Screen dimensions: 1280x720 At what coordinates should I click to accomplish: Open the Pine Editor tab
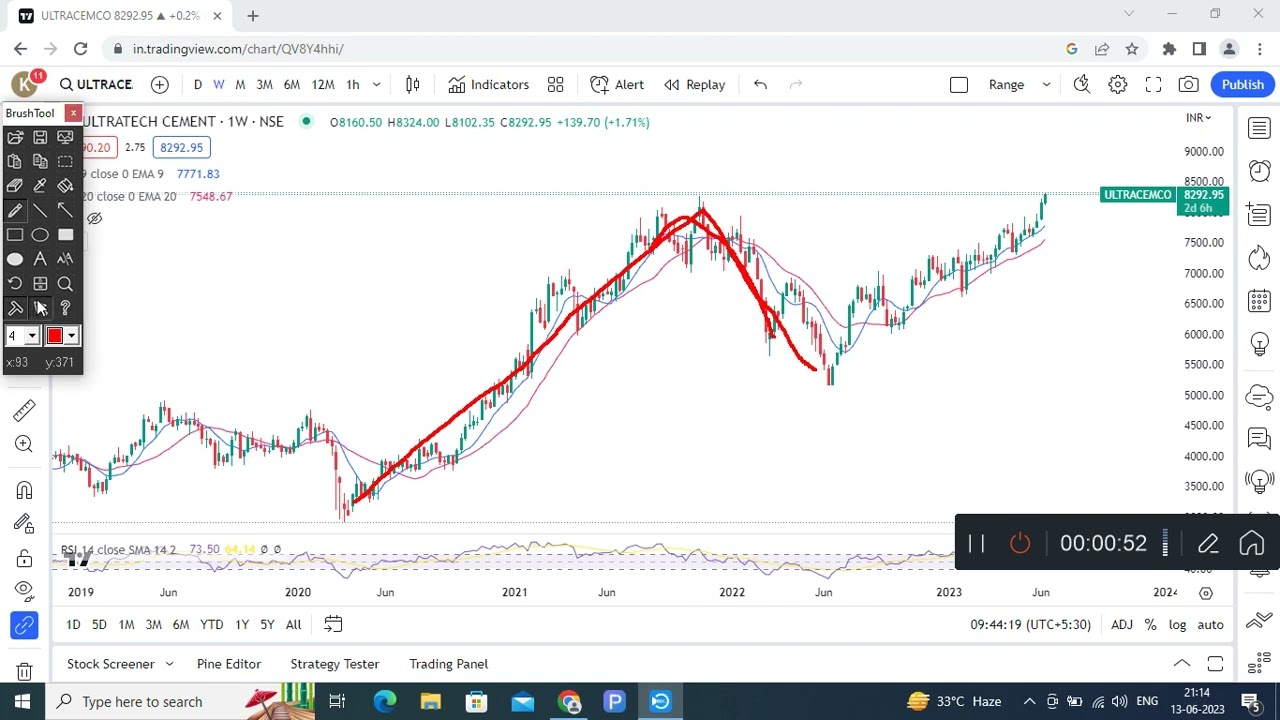pyautogui.click(x=229, y=664)
